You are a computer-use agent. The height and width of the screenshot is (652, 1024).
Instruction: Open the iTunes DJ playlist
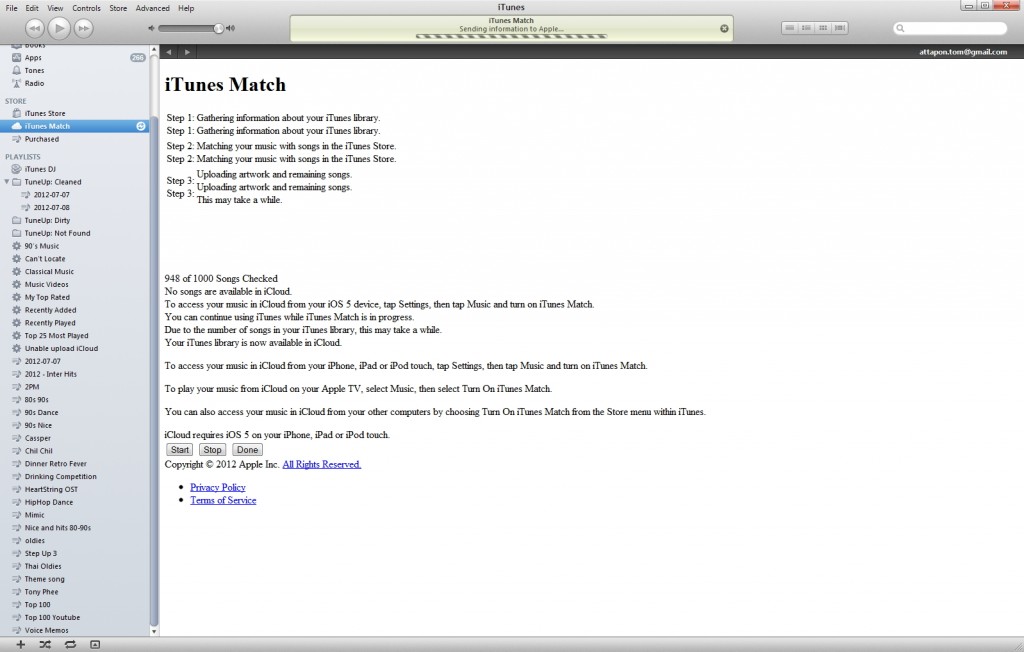[x=38, y=168]
